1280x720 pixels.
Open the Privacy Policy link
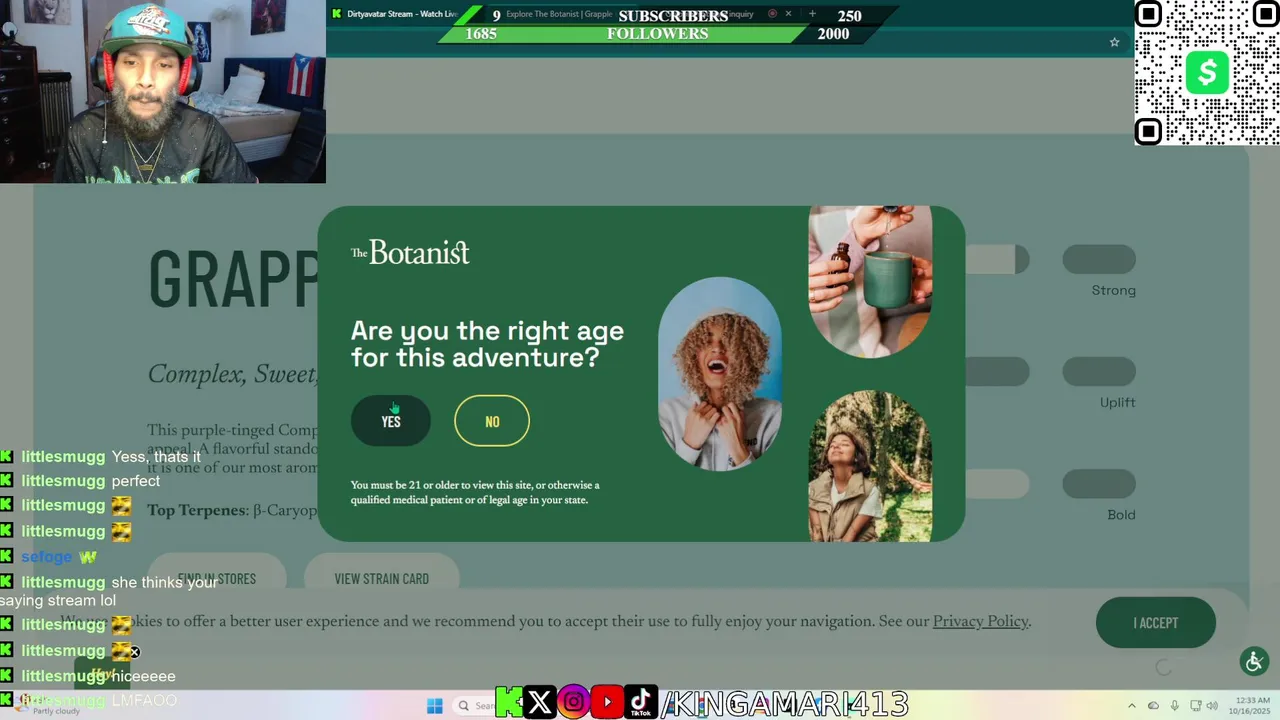(x=980, y=621)
